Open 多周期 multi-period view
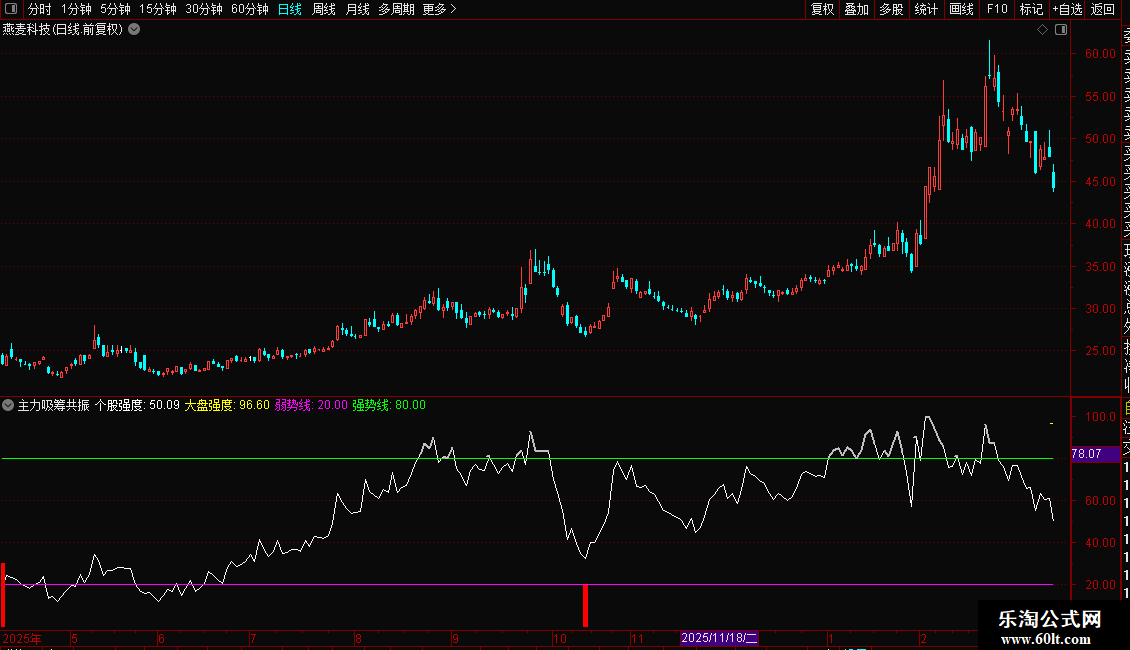1130x650 pixels. pyautogui.click(x=396, y=9)
